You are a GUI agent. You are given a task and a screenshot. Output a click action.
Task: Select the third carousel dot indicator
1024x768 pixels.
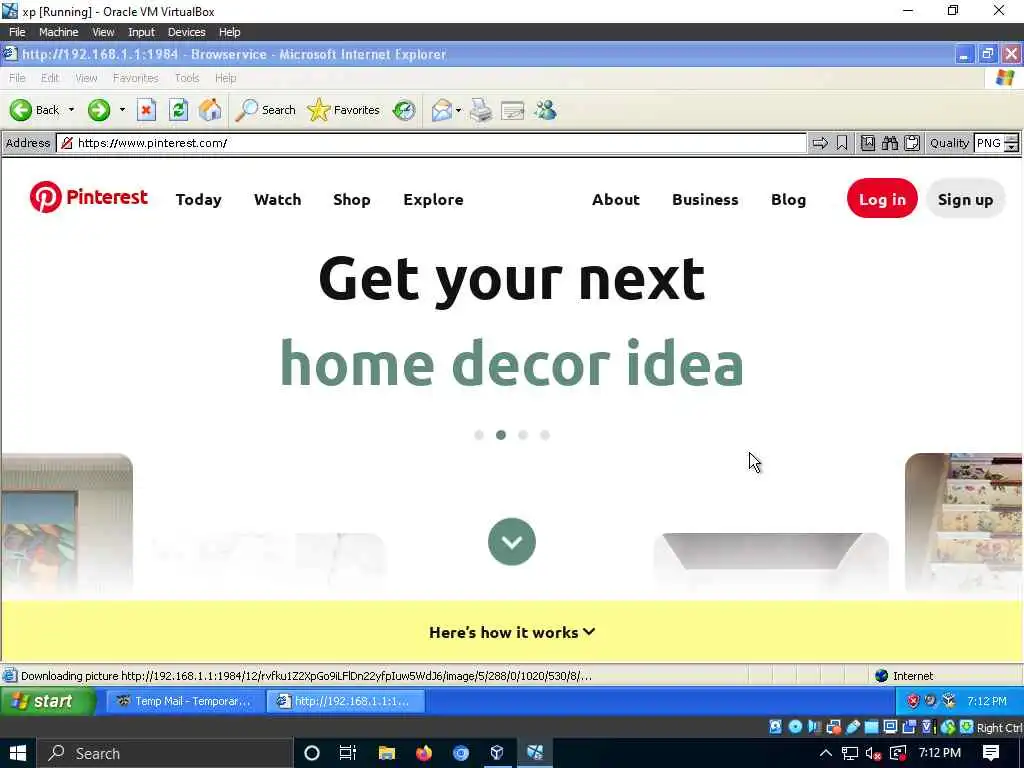coord(522,435)
